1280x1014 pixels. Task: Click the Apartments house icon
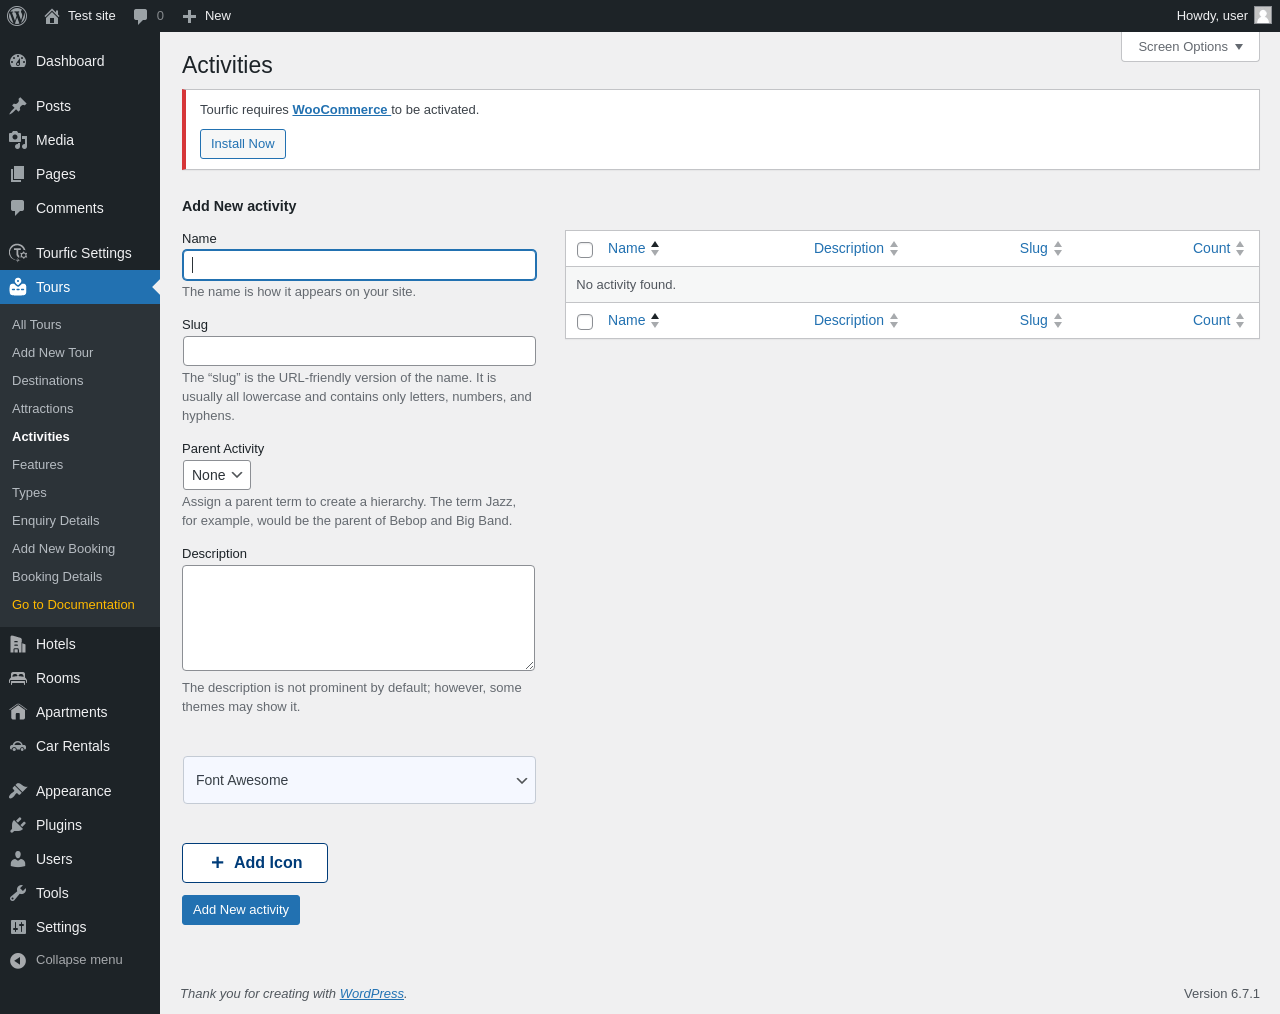point(18,712)
